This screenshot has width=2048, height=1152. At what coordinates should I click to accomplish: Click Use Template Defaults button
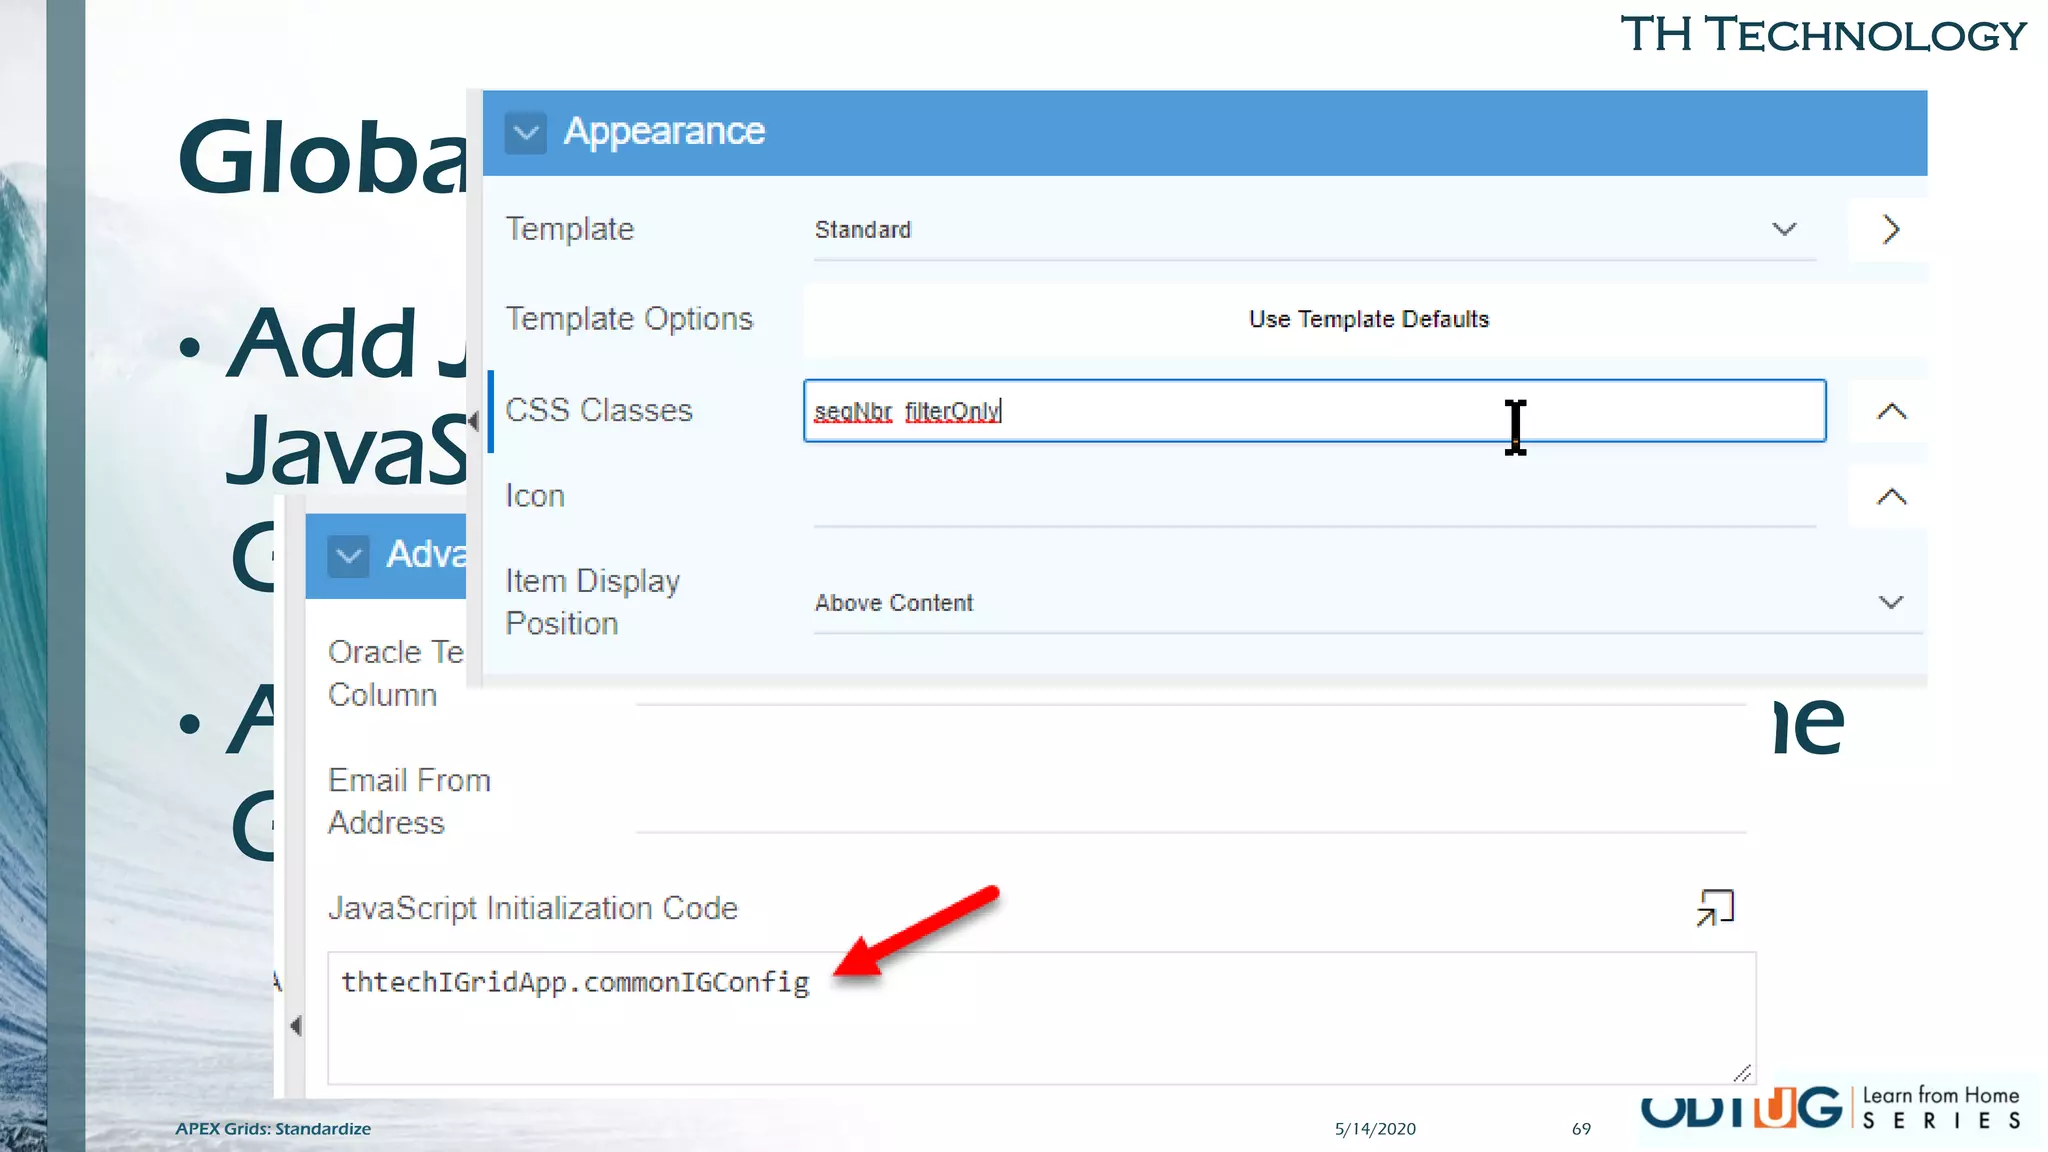click(1367, 319)
